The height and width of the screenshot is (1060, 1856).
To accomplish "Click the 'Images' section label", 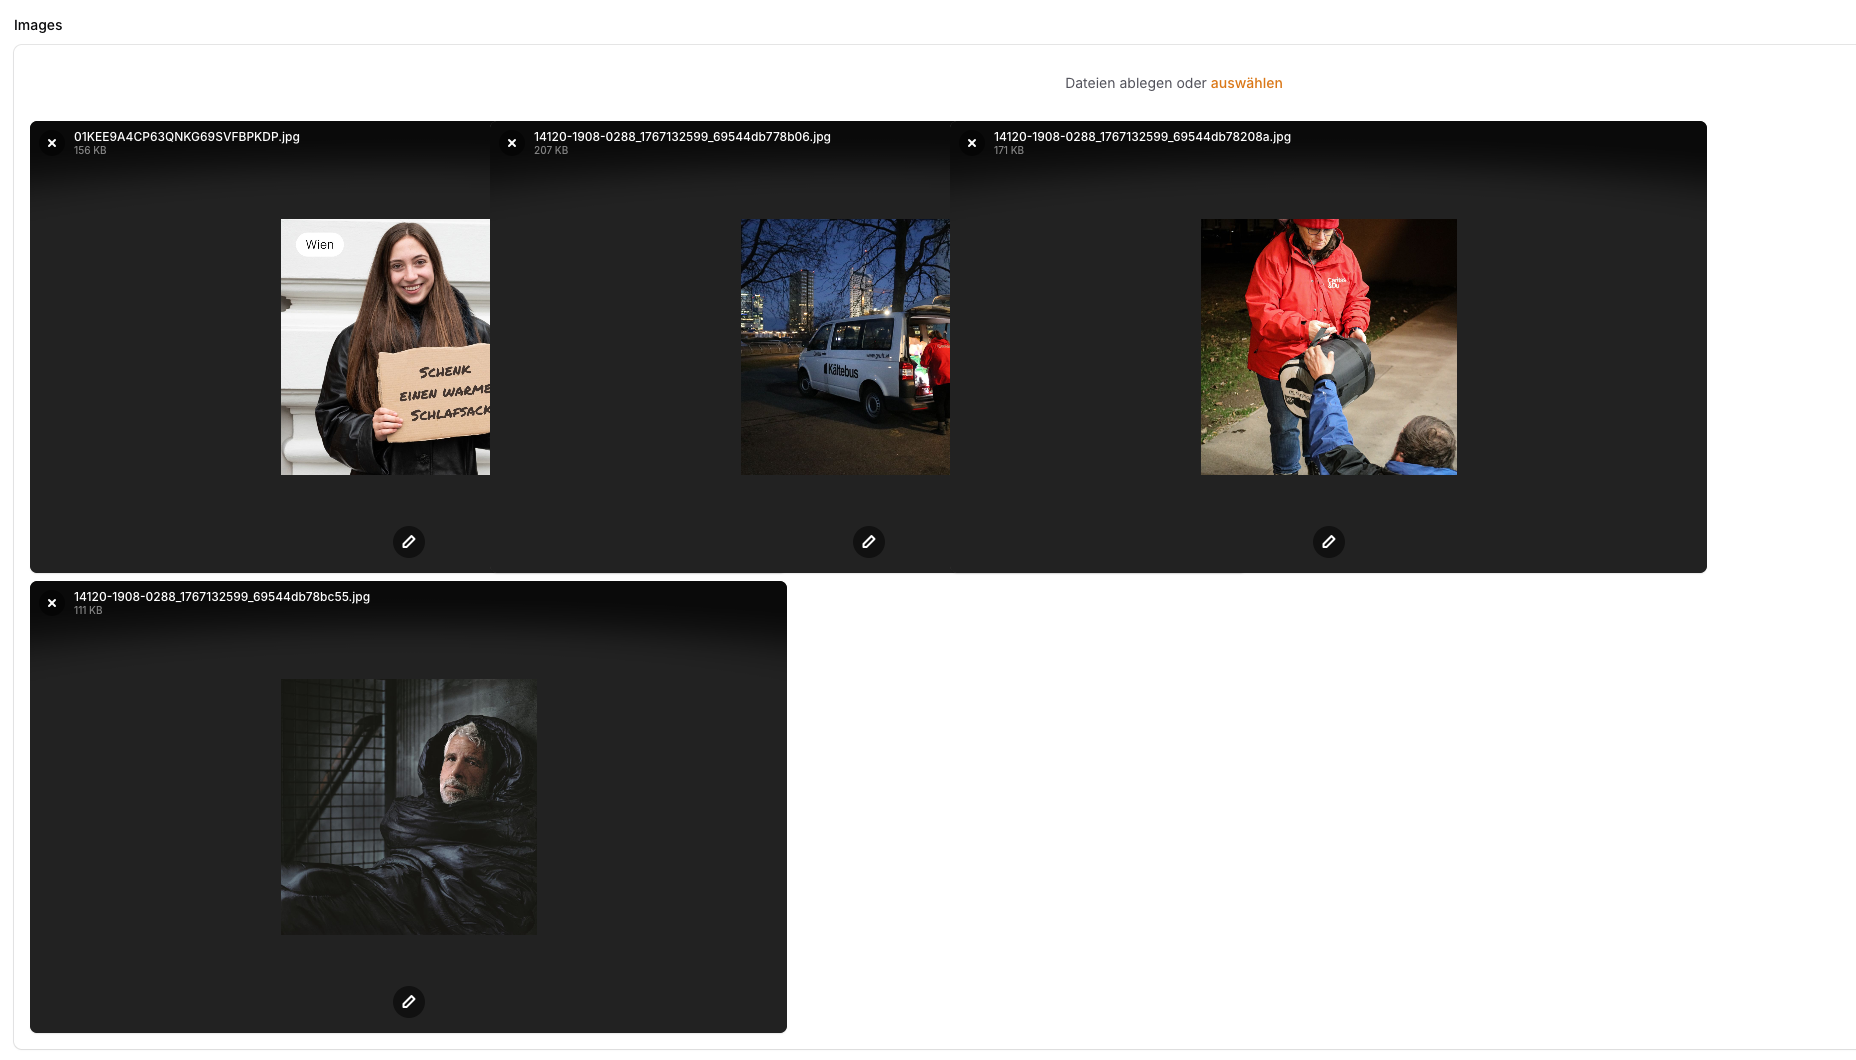I will point(38,25).
